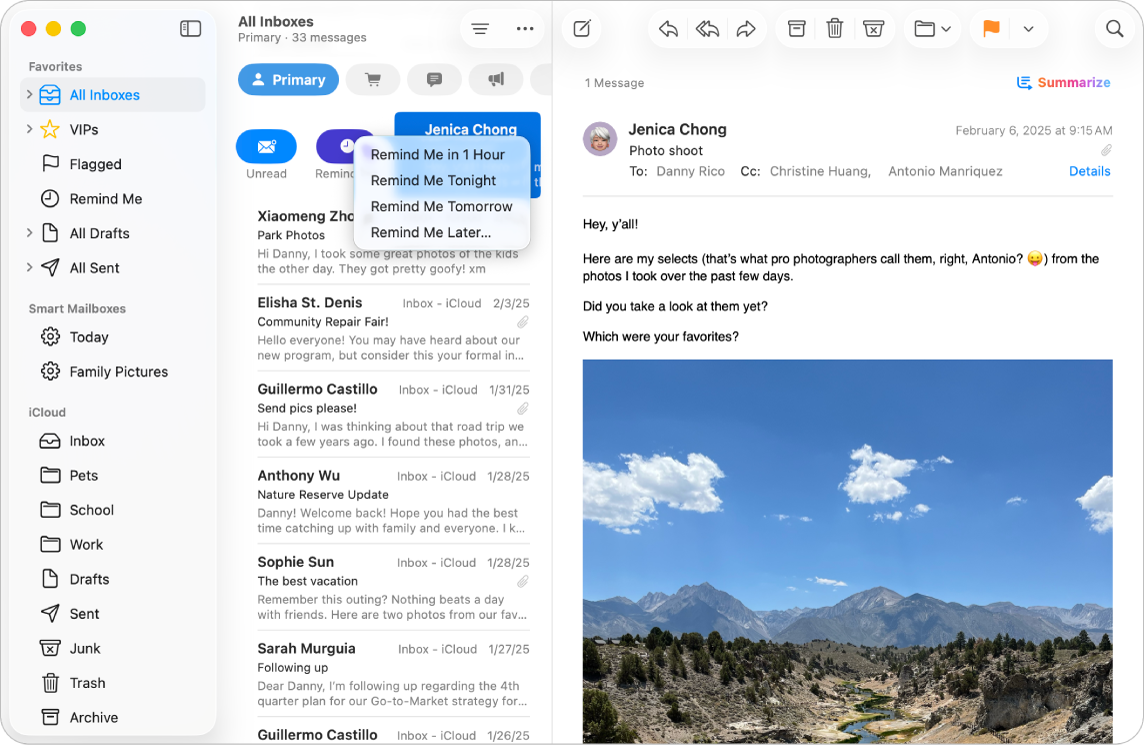This screenshot has width=1144, height=746.
Task: Show Details of Jenica Chong's email
Action: coord(1089,171)
